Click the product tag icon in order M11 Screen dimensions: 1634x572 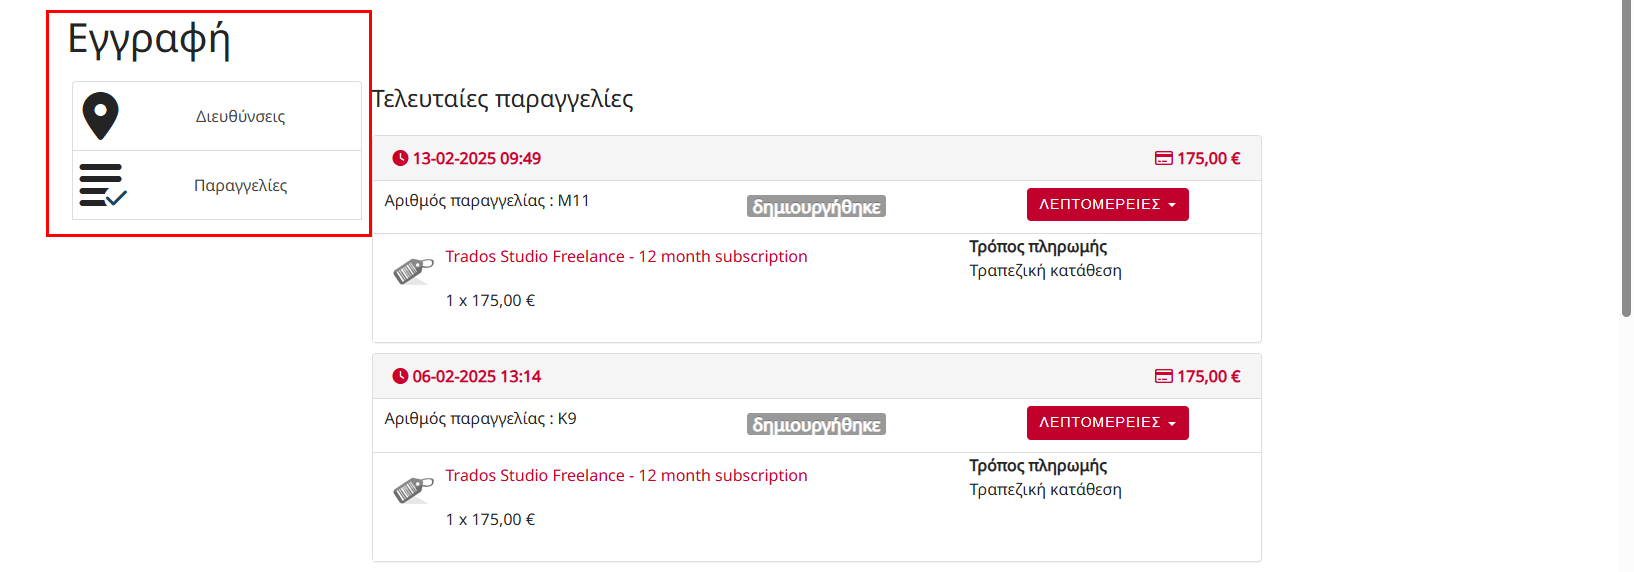(x=413, y=270)
